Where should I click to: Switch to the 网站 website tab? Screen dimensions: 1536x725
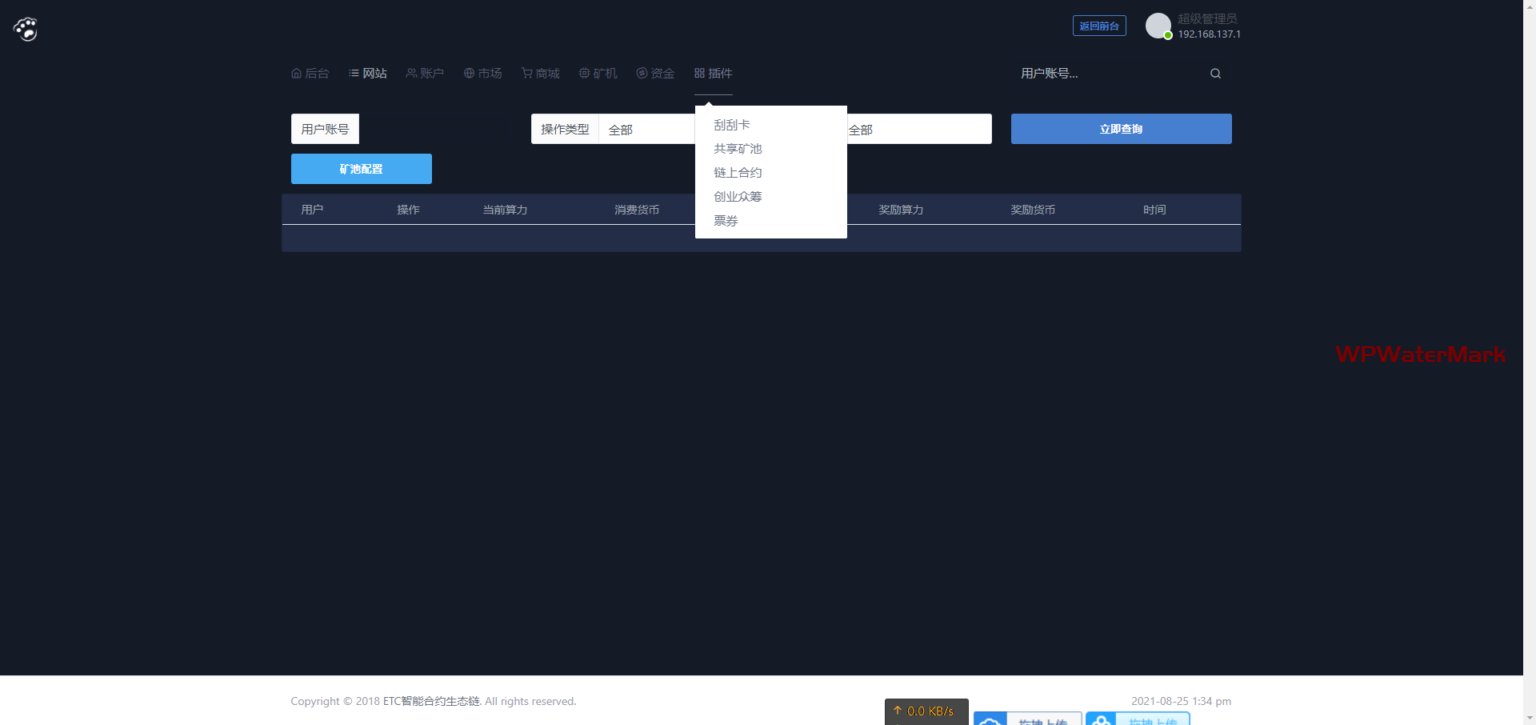[x=368, y=73]
